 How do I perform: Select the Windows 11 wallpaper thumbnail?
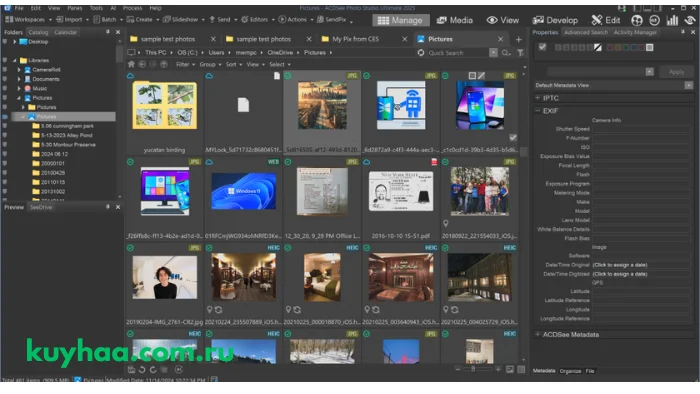[x=243, y=191]
